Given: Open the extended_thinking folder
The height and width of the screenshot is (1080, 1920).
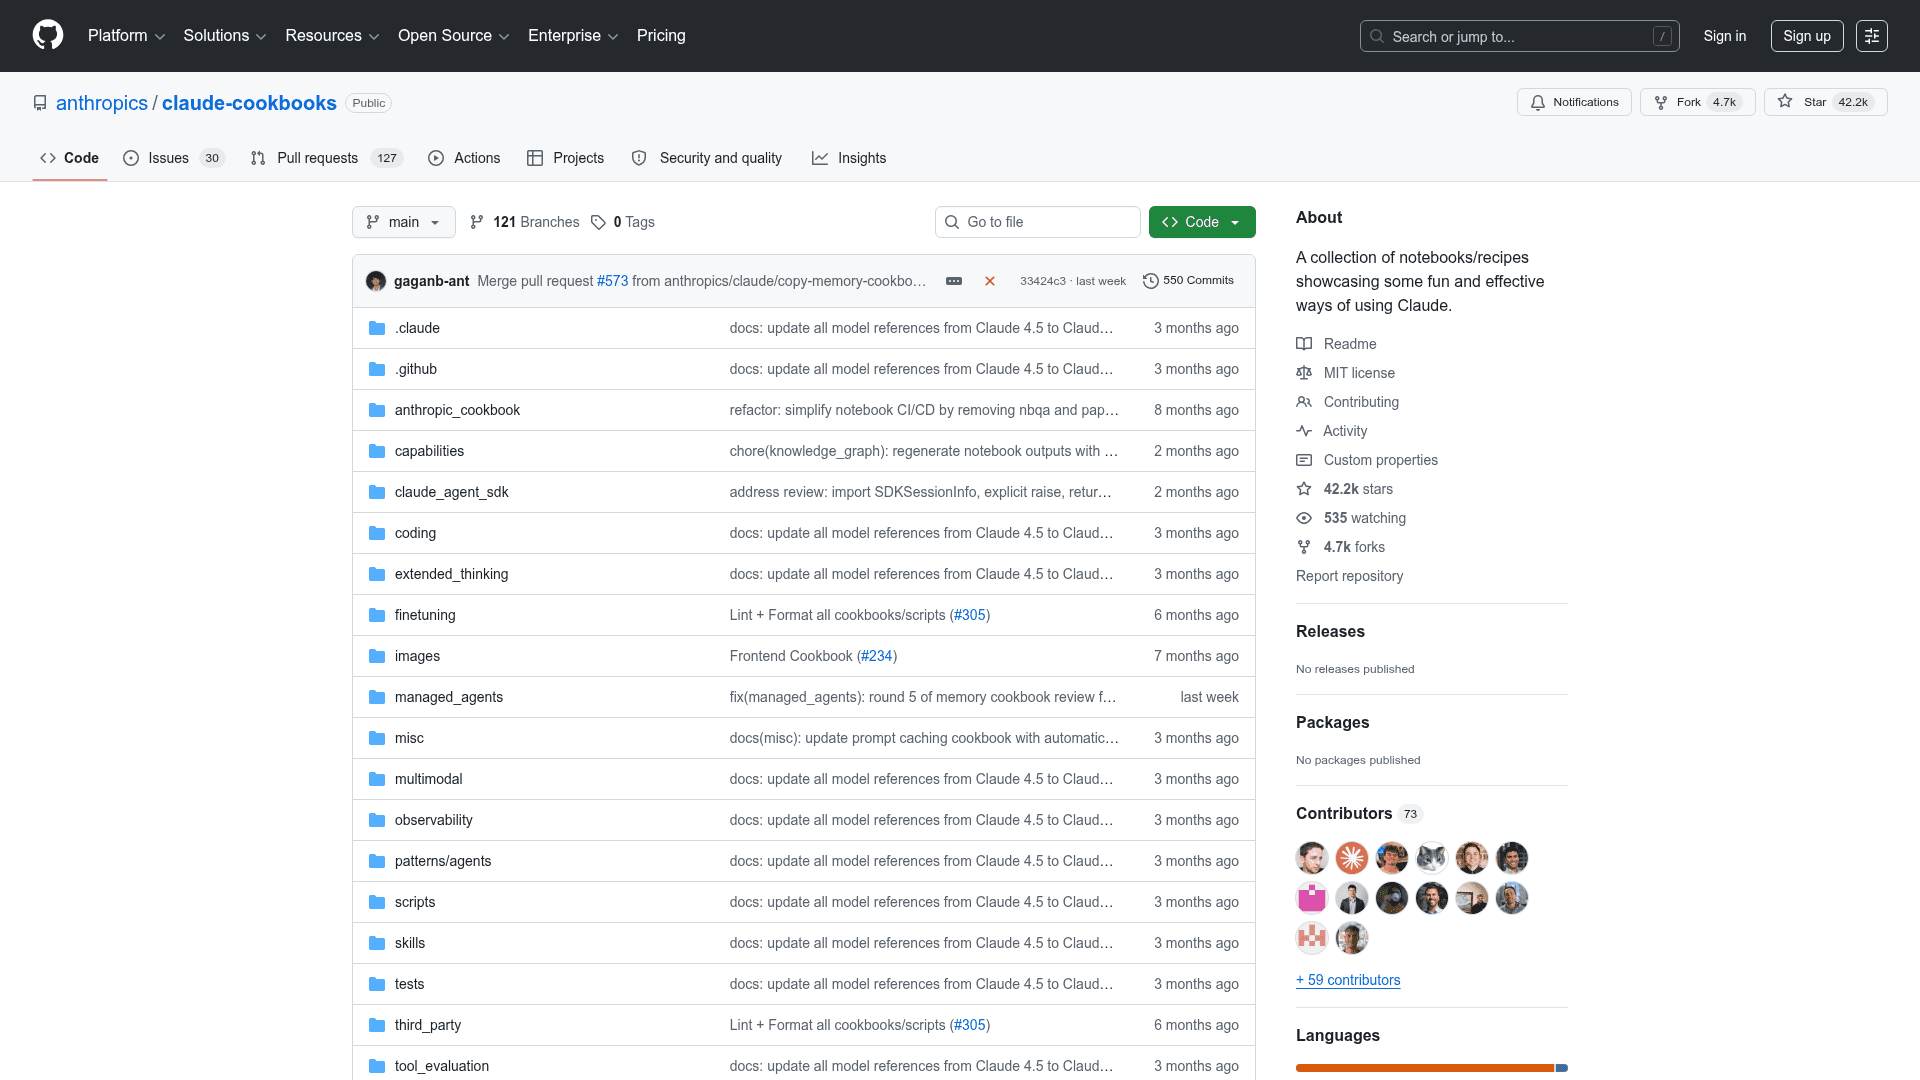Looking at the screenshot, I should click(x=451, y=574).
